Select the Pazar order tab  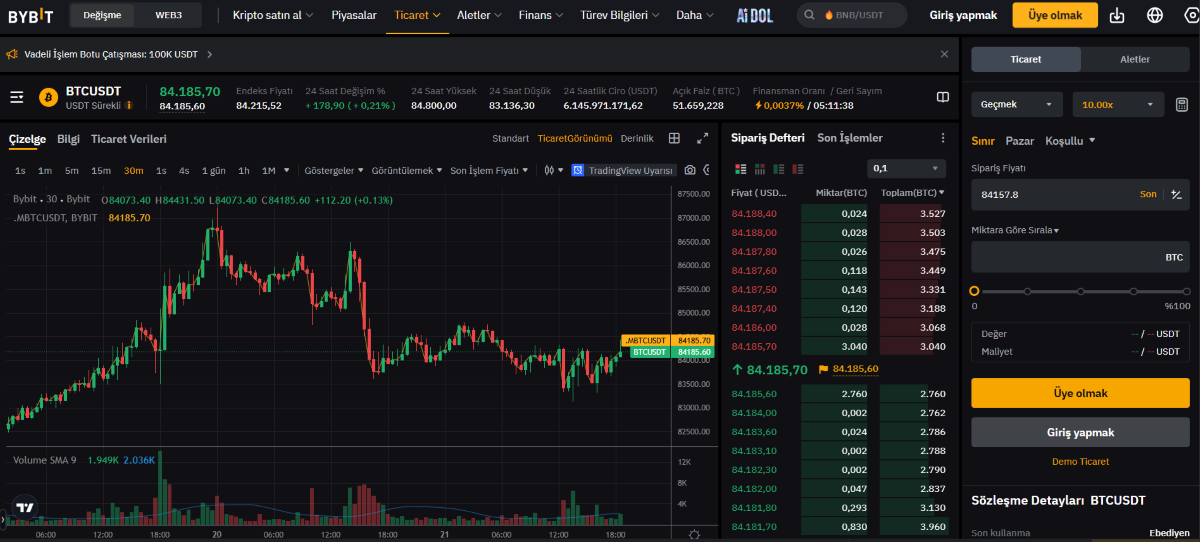pos(1019,141)
